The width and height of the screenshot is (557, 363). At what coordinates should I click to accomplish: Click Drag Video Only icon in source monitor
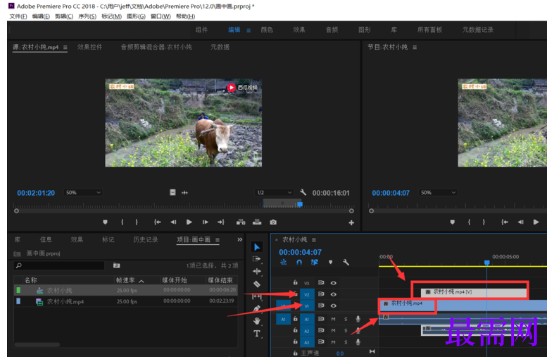(173, 193)
